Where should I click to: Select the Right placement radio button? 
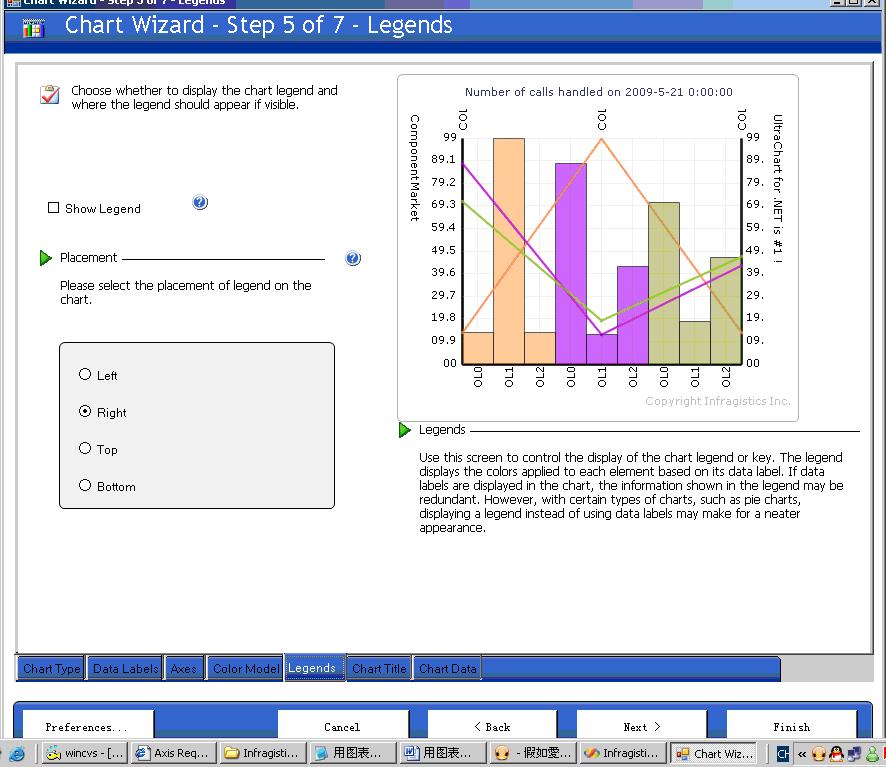point(85,411)
